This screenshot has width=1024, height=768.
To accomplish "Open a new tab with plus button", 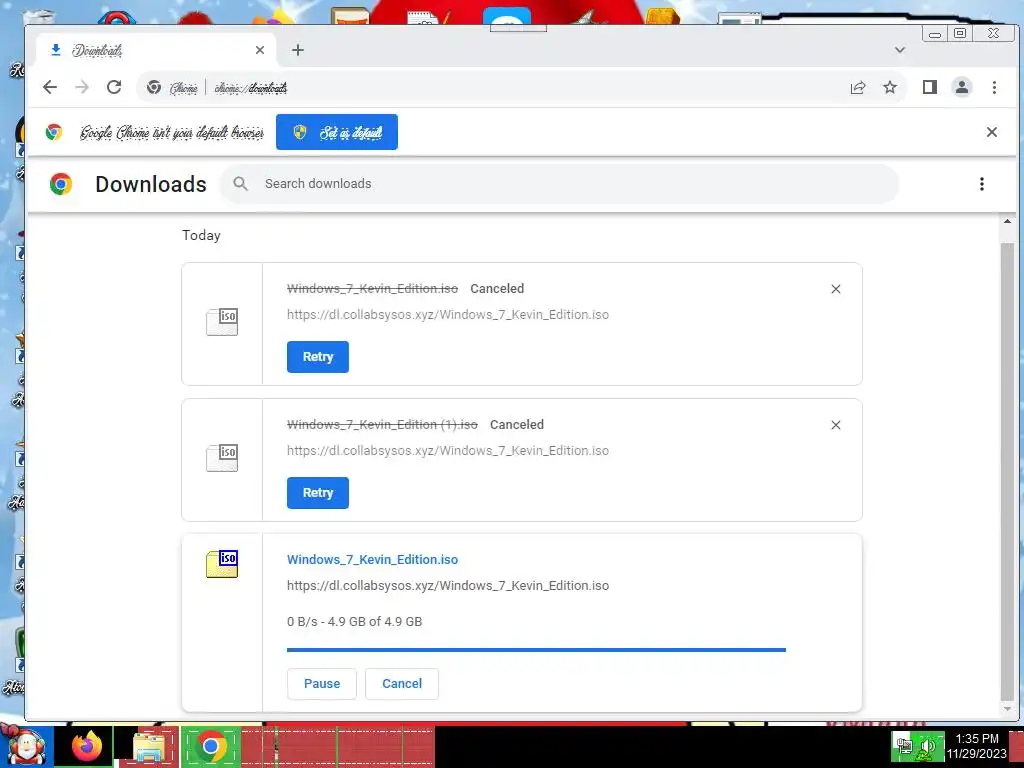I will point(298,50).
